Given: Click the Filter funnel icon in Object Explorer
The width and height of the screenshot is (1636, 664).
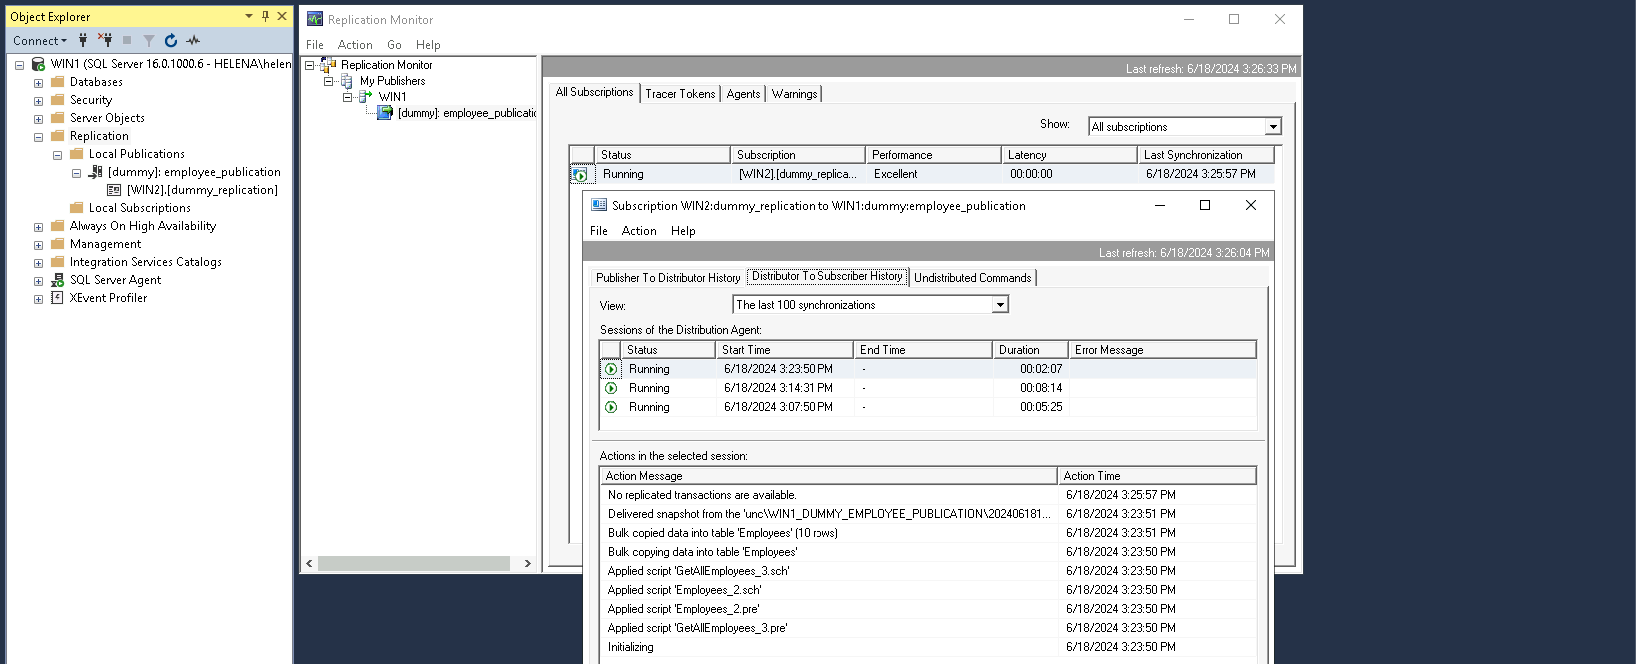Looking at the screenshot, I should pyautogui.click(x=149, y=40).
